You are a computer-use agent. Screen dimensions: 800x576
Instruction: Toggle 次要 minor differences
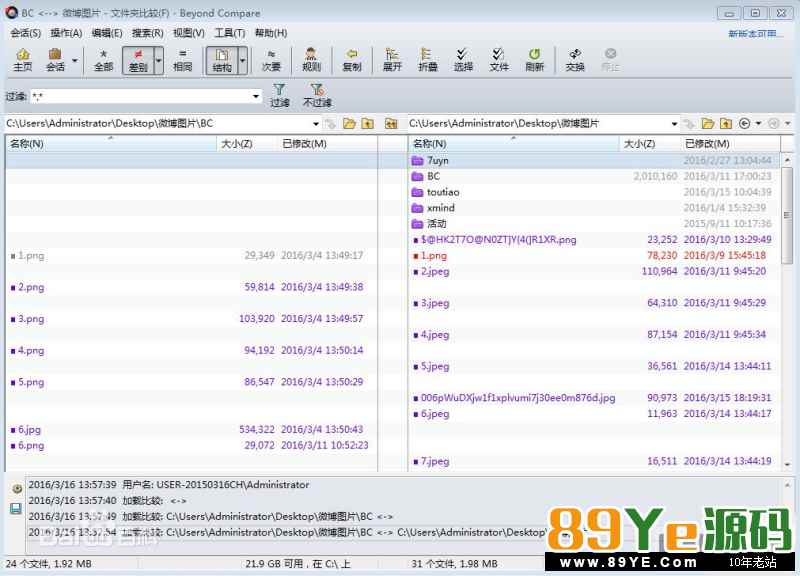point(271,60)
